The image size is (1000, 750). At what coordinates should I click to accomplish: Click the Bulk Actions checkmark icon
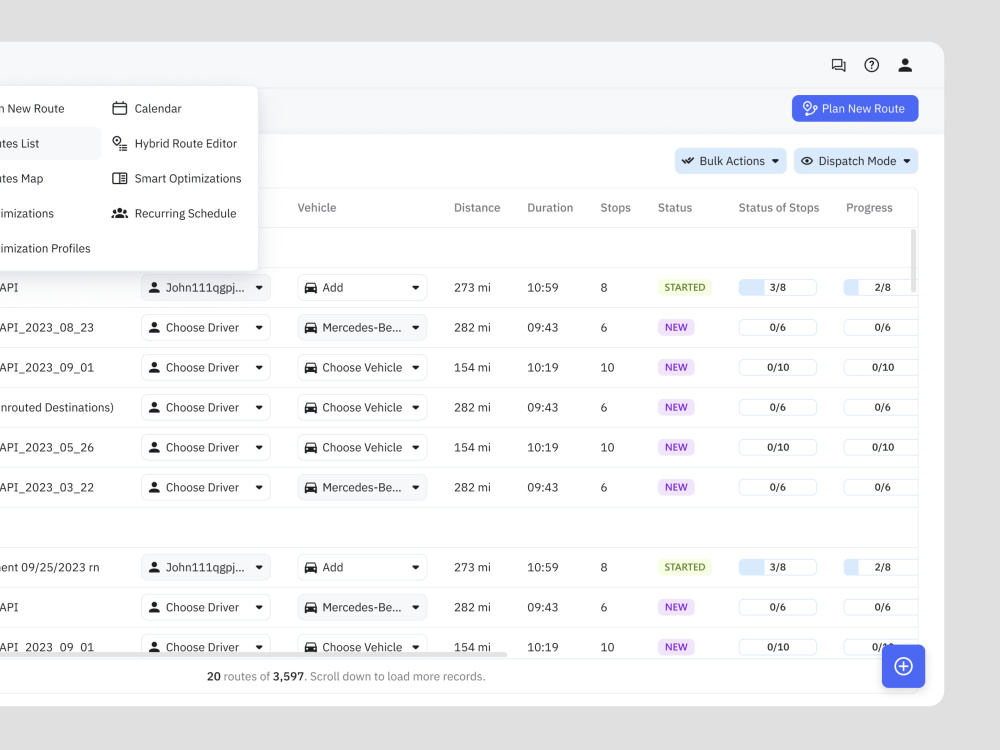(x=688, y=161)
